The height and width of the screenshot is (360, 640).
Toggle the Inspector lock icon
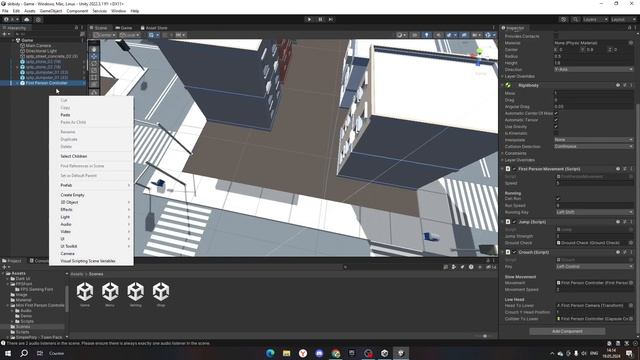(x=629, y=28)
